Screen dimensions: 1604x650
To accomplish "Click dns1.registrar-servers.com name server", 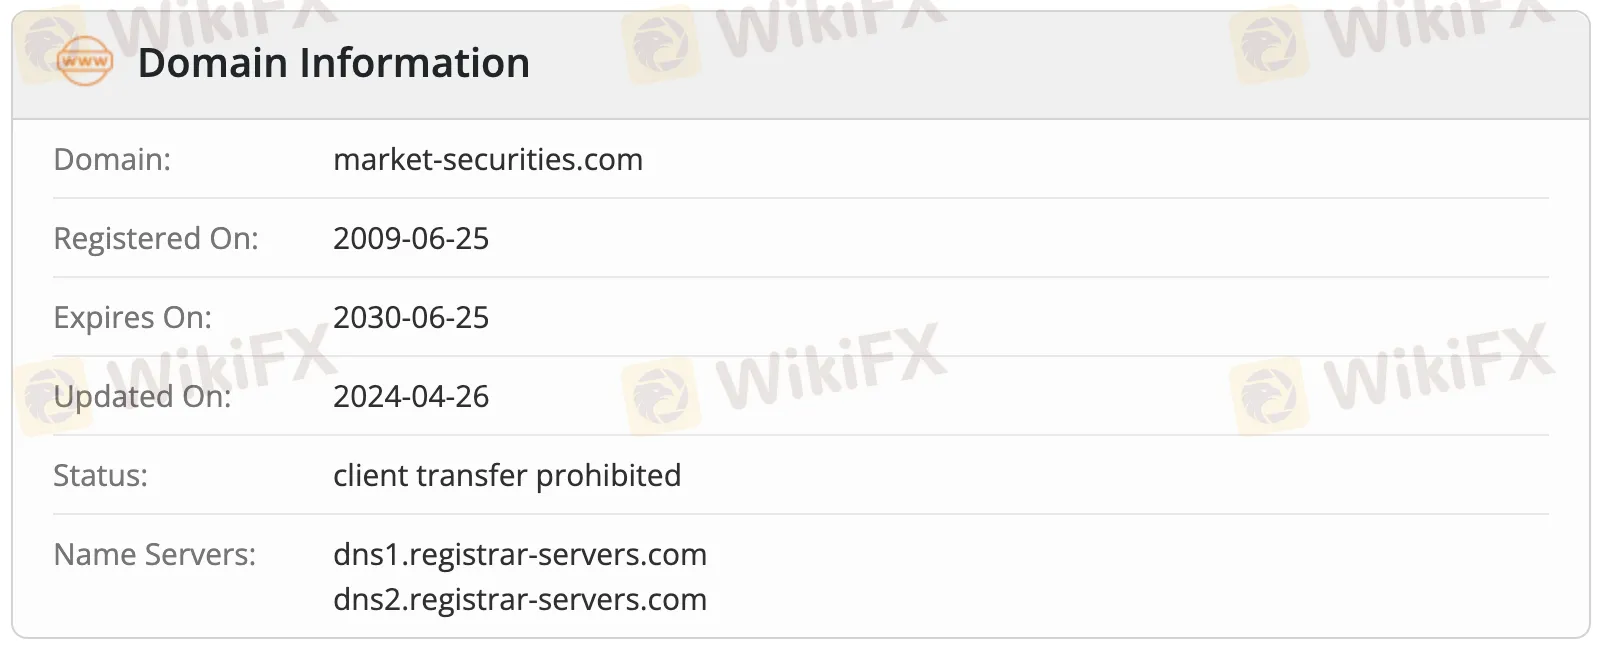I will [x=520, y=555].
